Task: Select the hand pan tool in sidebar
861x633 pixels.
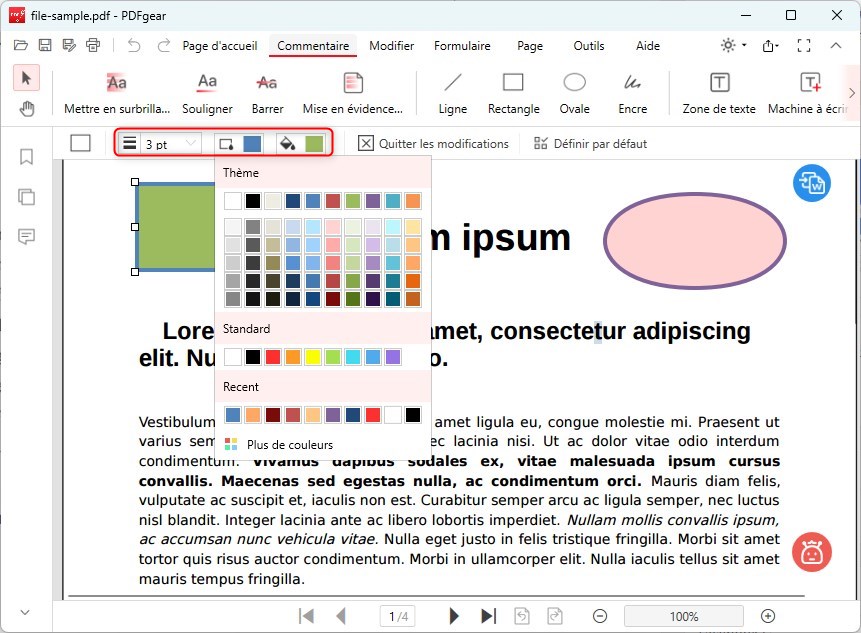Action: coord(26,108)
